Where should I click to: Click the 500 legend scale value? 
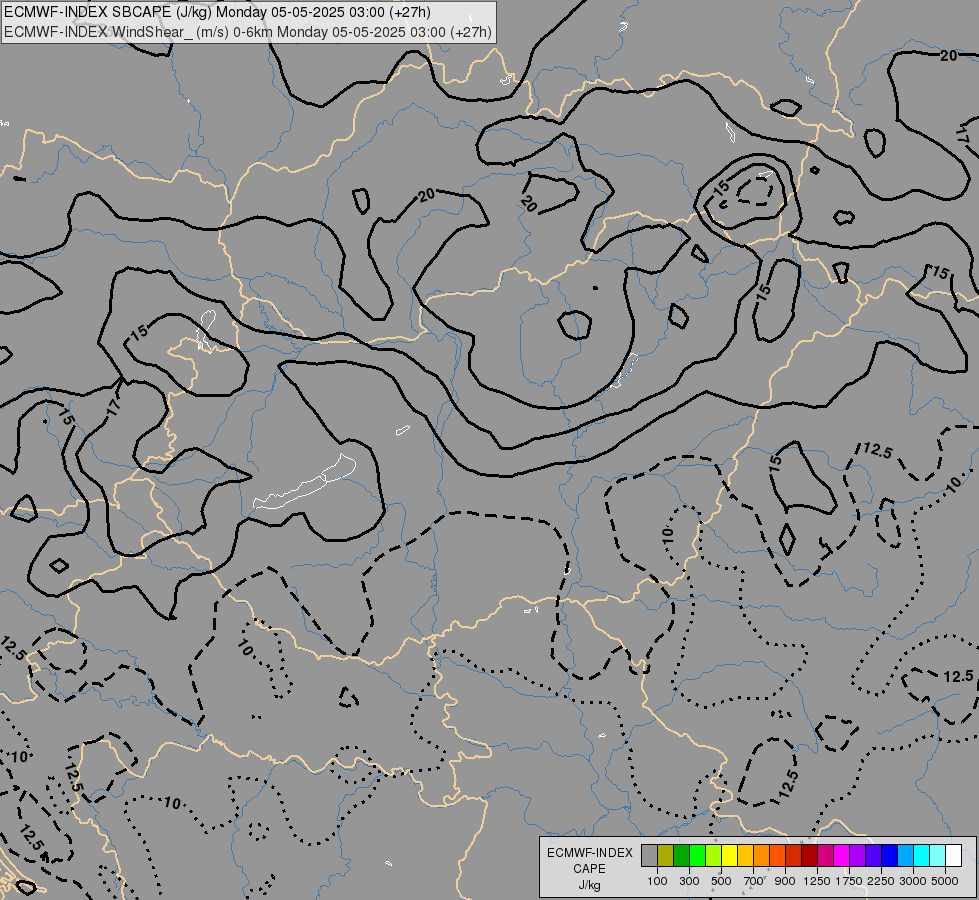coord(721,881)
